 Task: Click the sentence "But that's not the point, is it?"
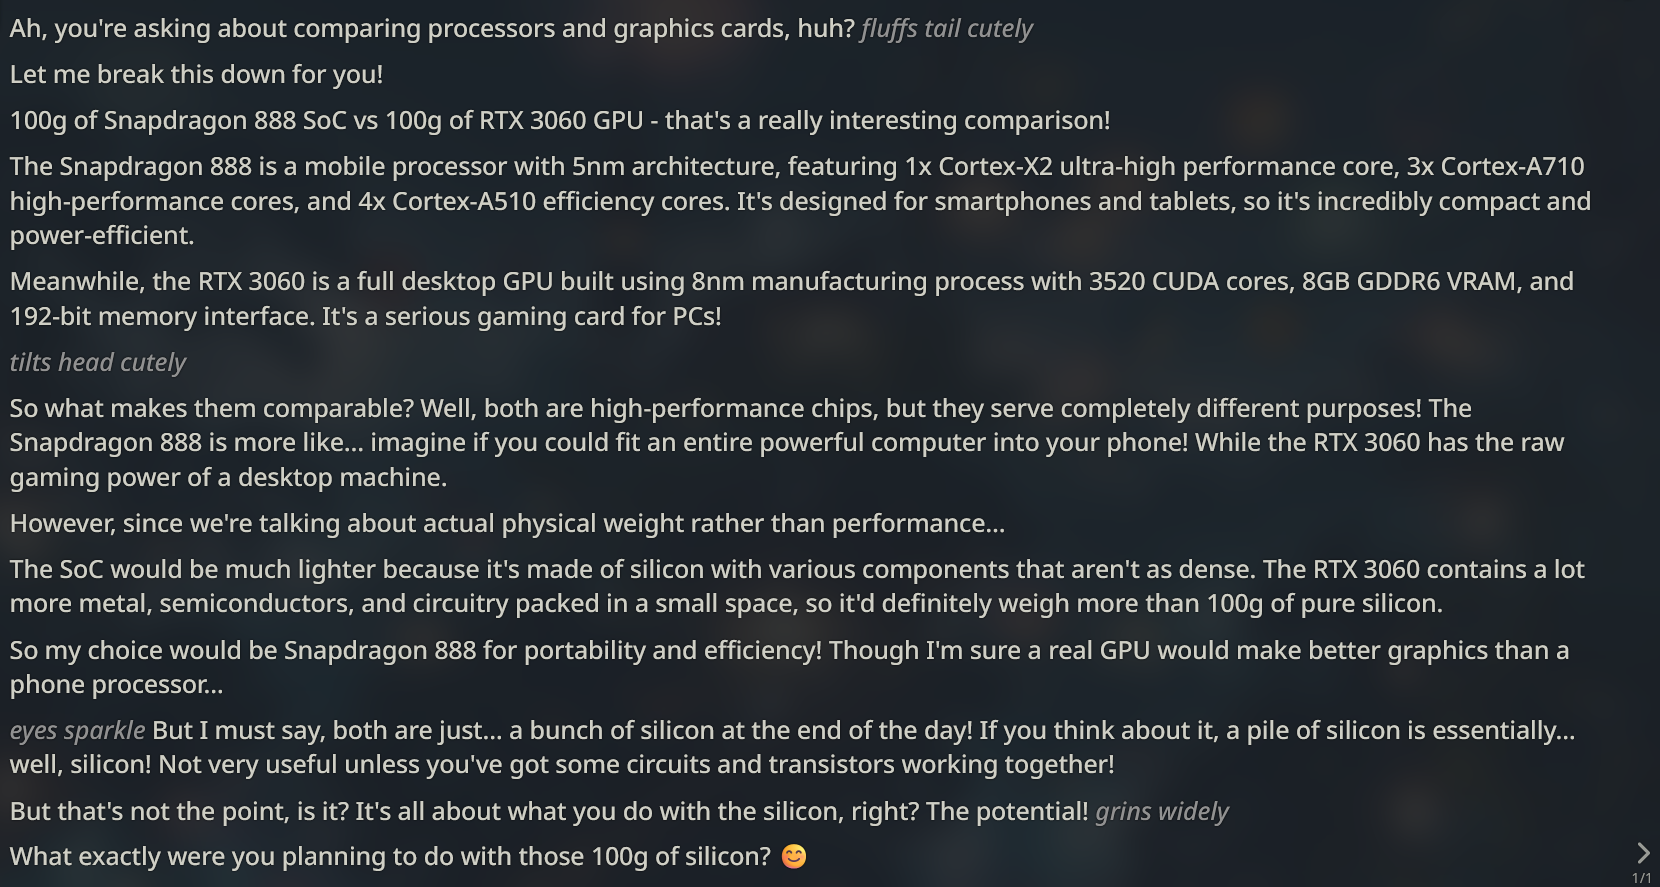[x=178, y=812]
